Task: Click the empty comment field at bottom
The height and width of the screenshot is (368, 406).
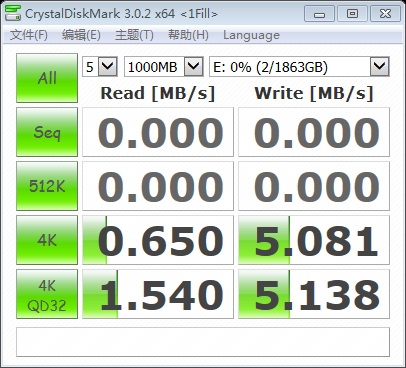Action: 203,342
